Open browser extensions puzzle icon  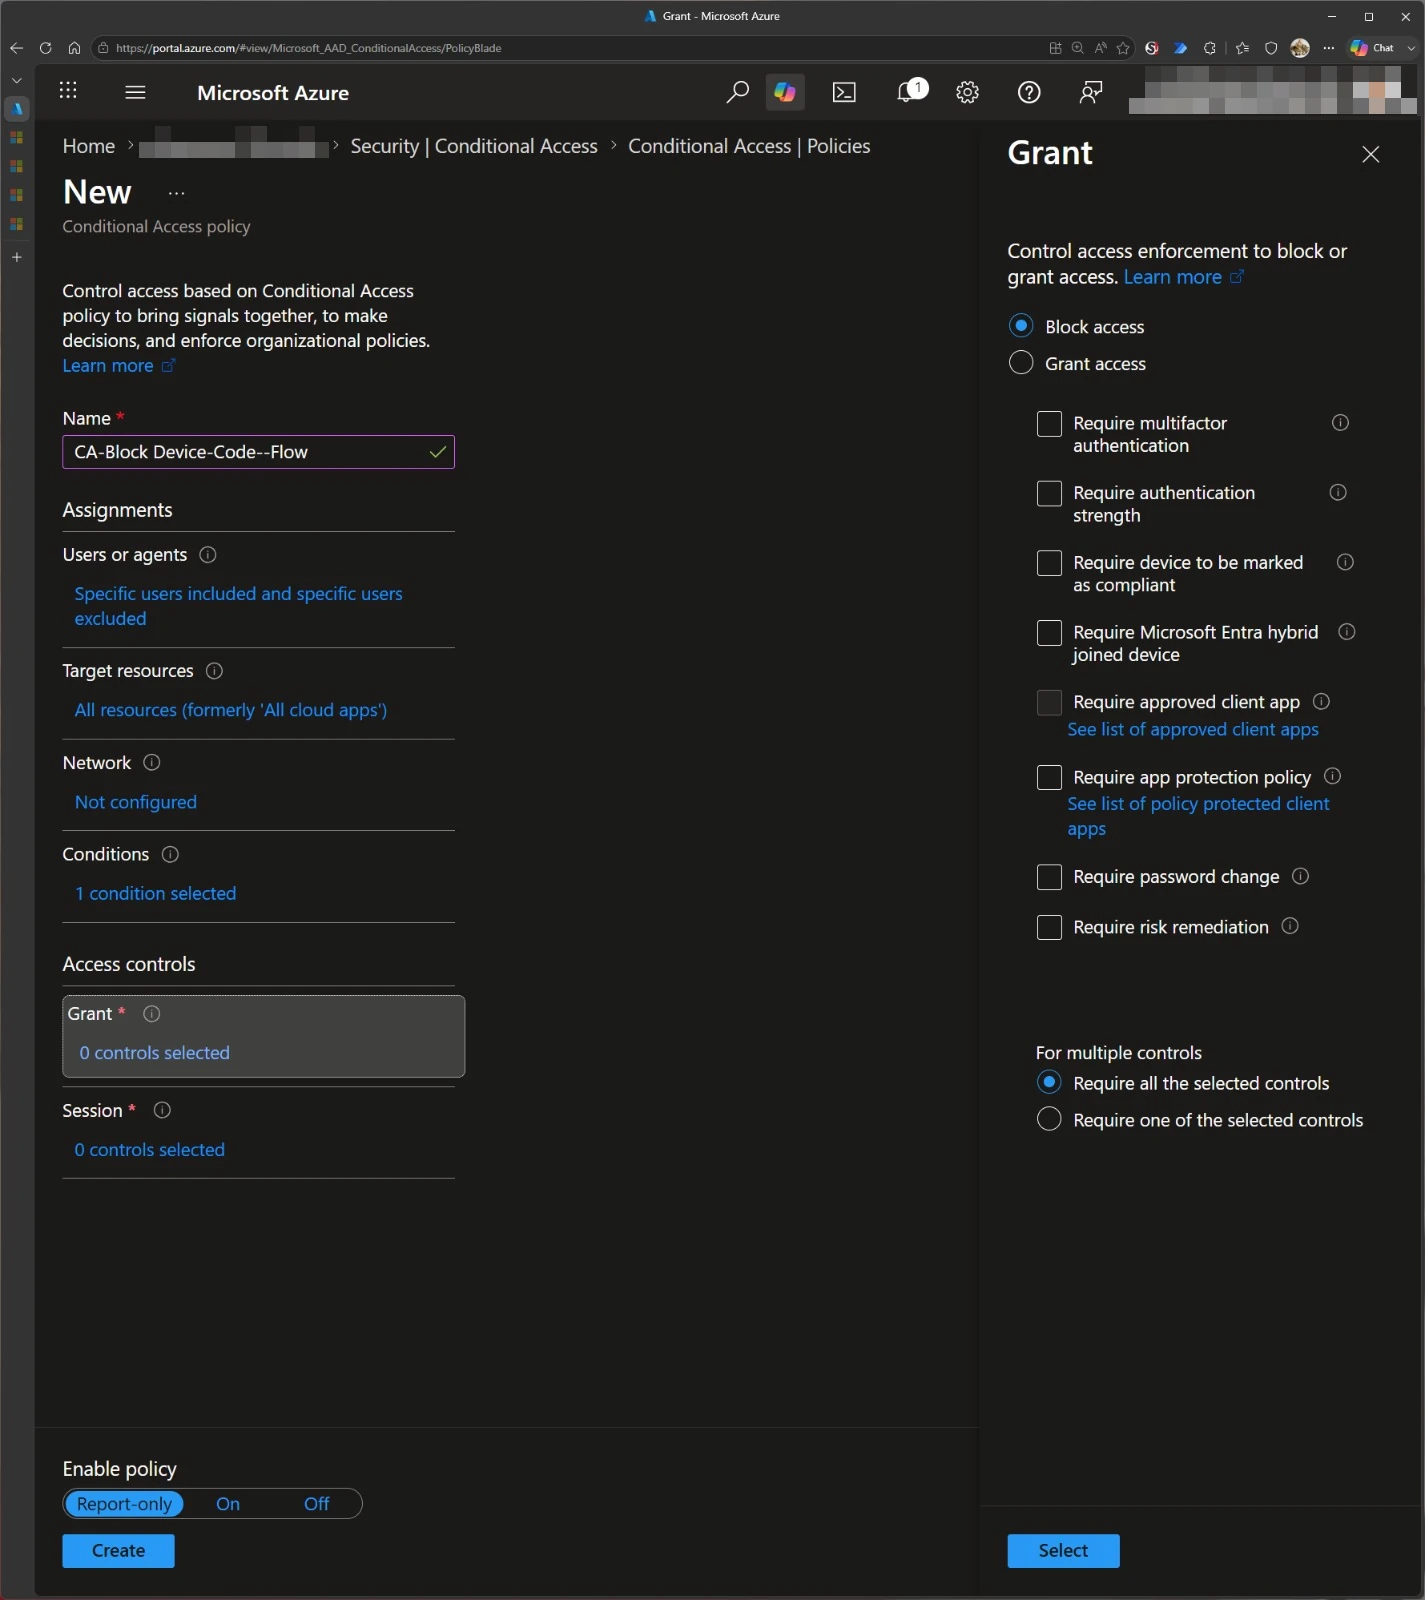(x=1209, y=48)
